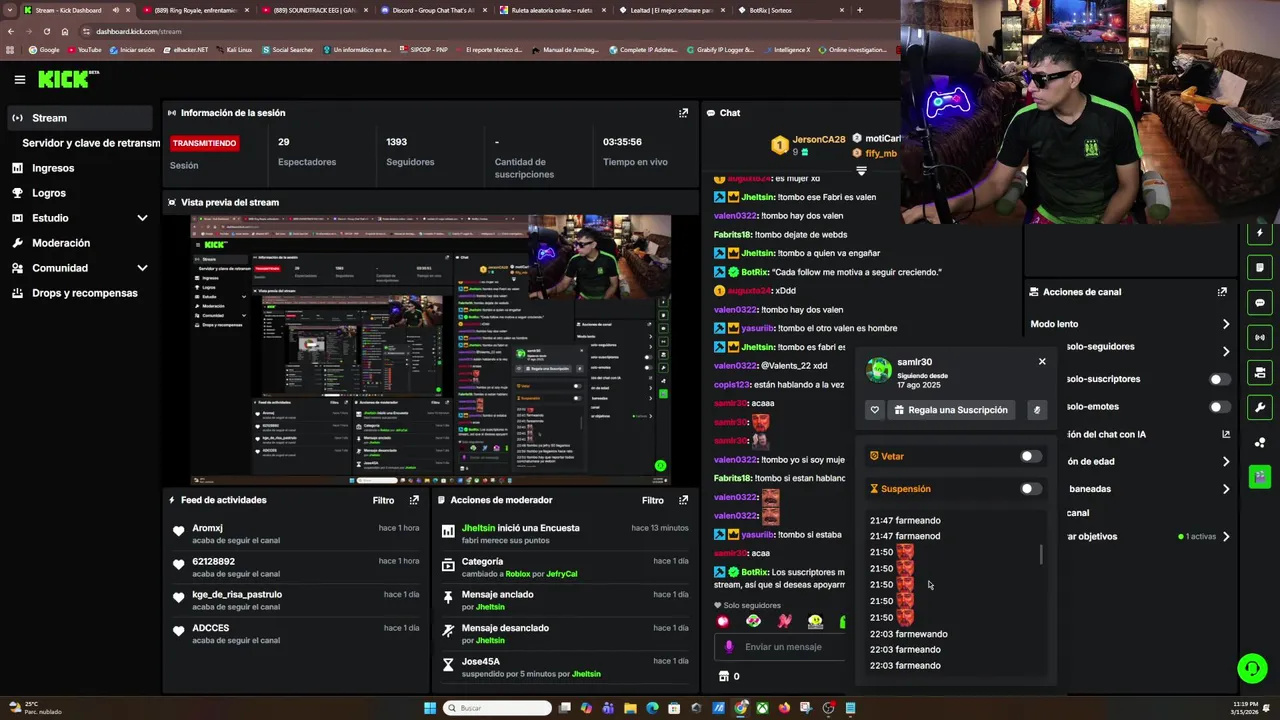The width and height of the screenshot is (1280, 720).
Task: Open the Modo lento options chevron
Action: click(1226, 324)
